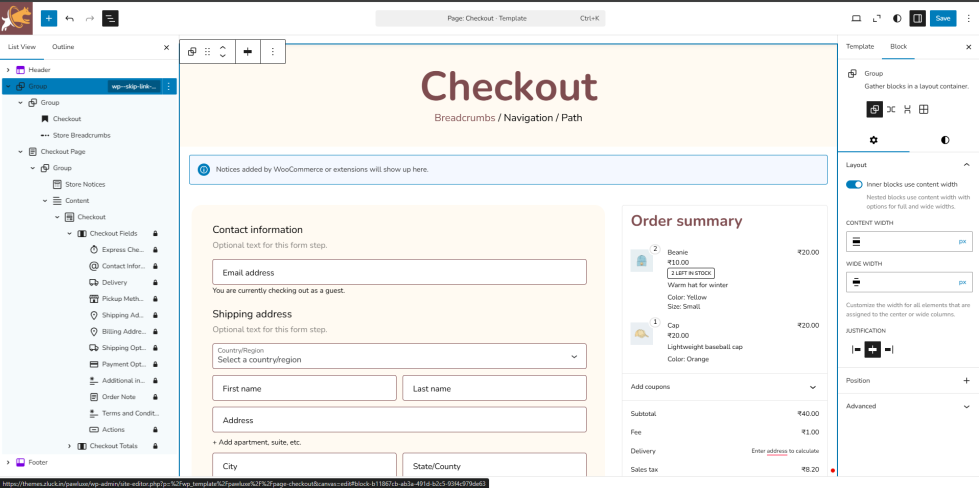Justify items center

coord(873,349)
